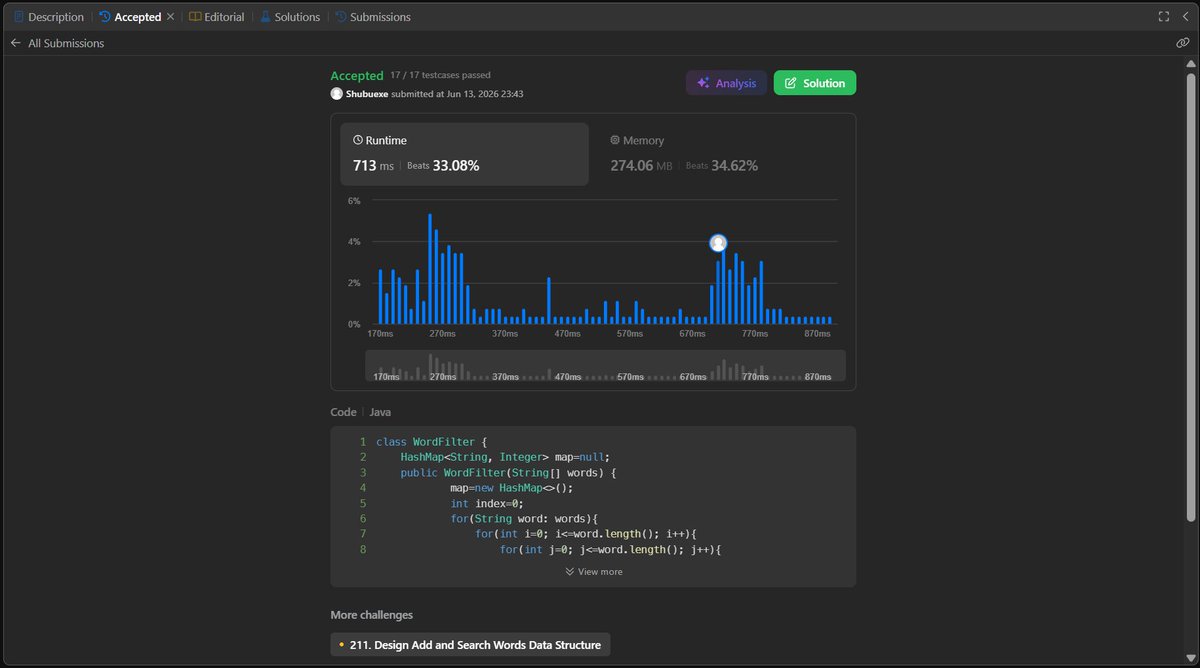Click the Java language label
Screen dimensions: 1200x668
pos(381,412)
